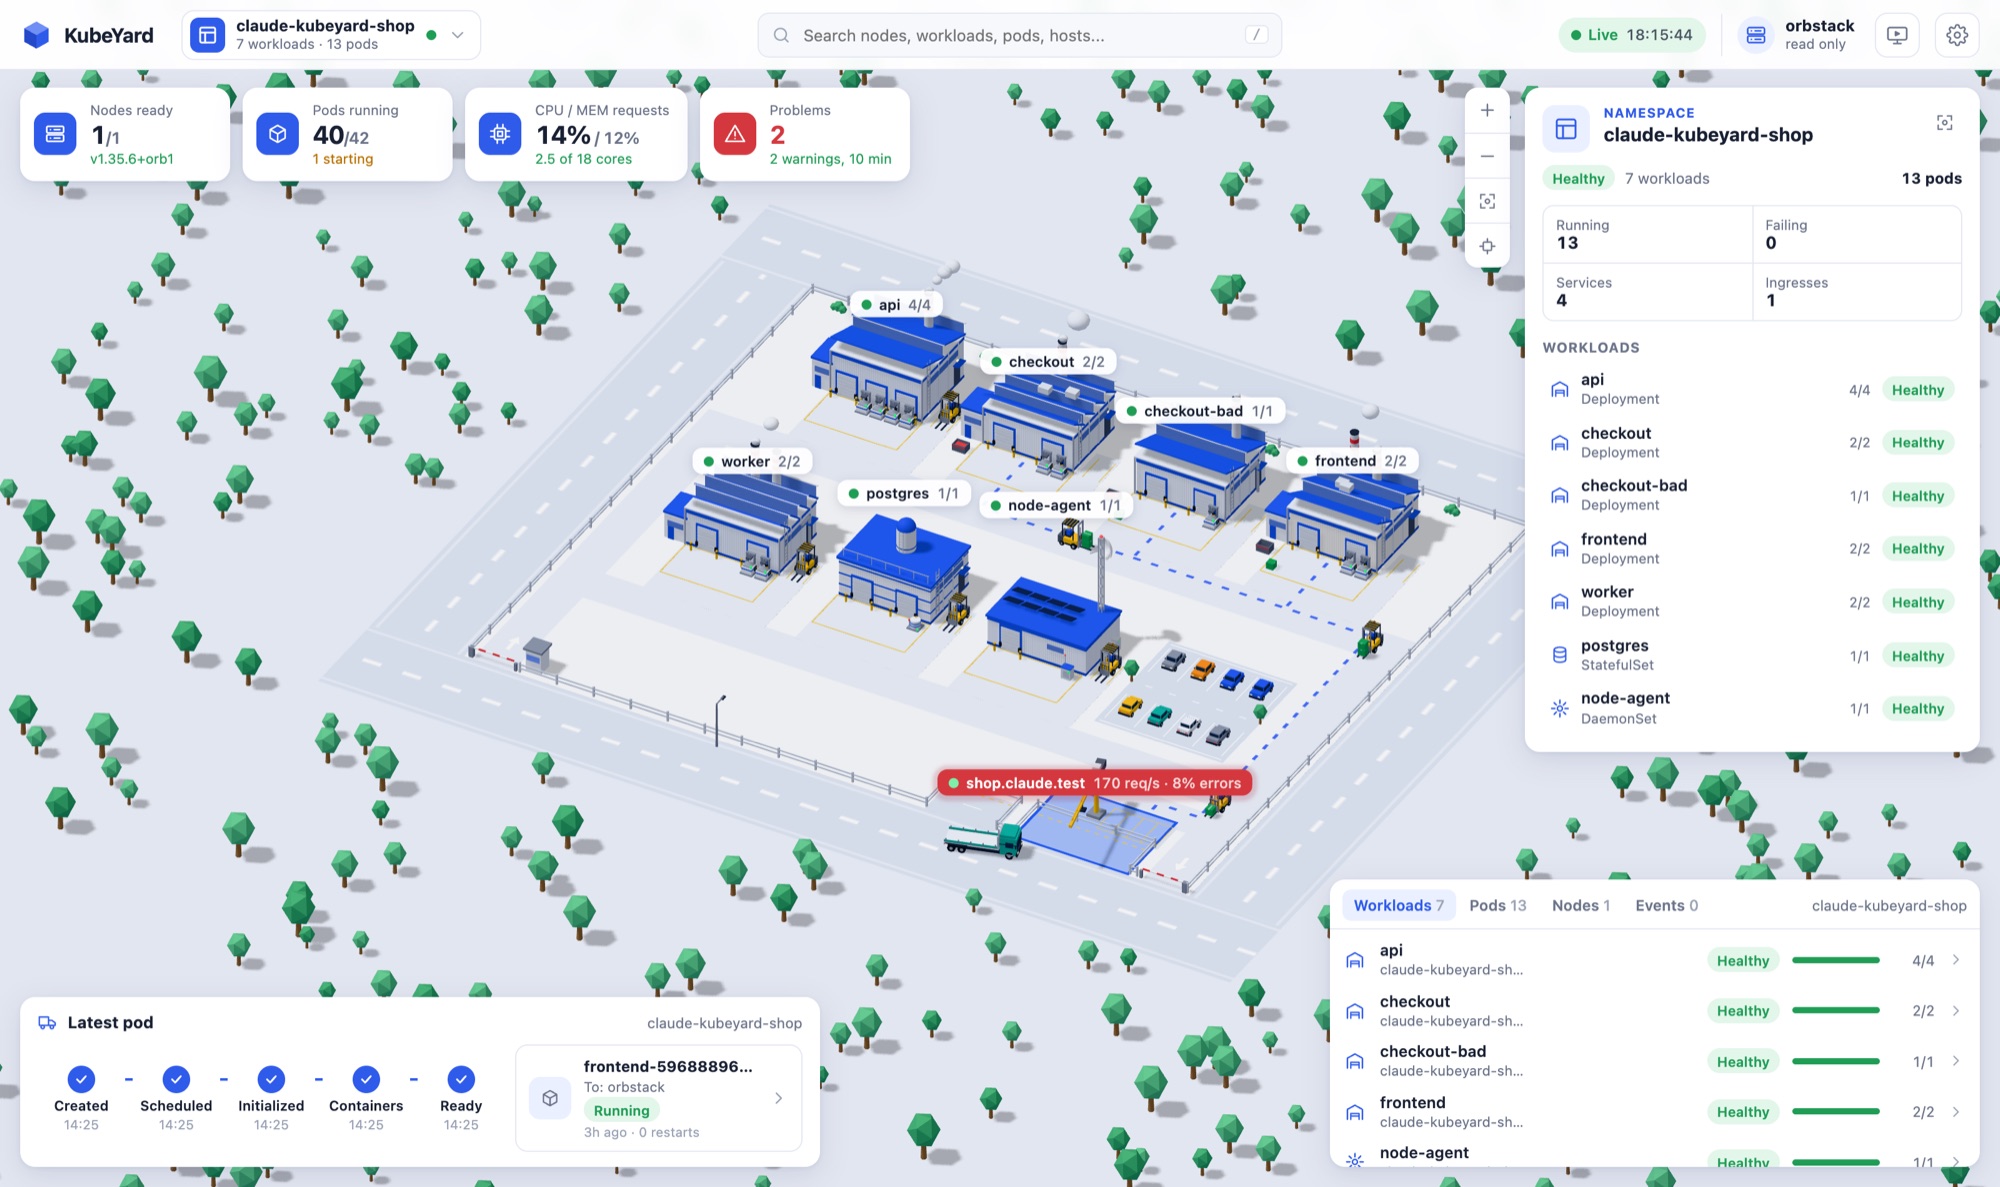2000x1187 pixels.
Task: Click the postgres StatefulSet database icon
Action: click(x=1559, y=655)
